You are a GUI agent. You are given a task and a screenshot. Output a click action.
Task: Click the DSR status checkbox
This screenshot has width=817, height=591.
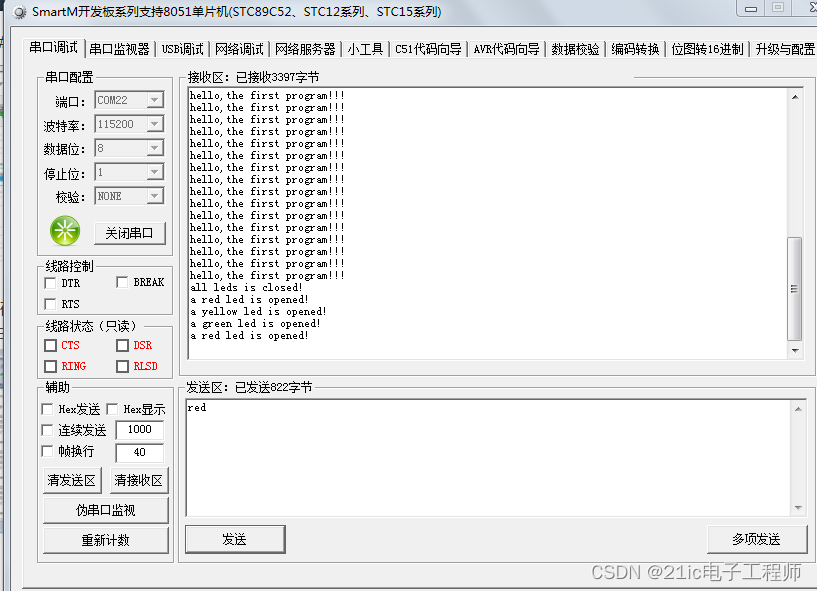[x=122, y=346]
